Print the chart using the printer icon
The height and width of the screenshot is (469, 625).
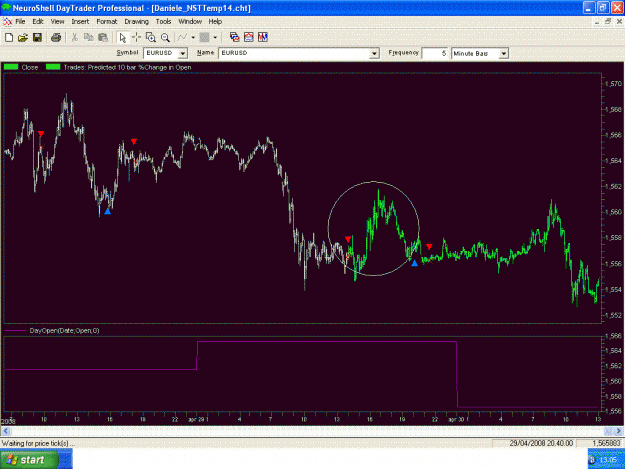(x=56, y=37)
